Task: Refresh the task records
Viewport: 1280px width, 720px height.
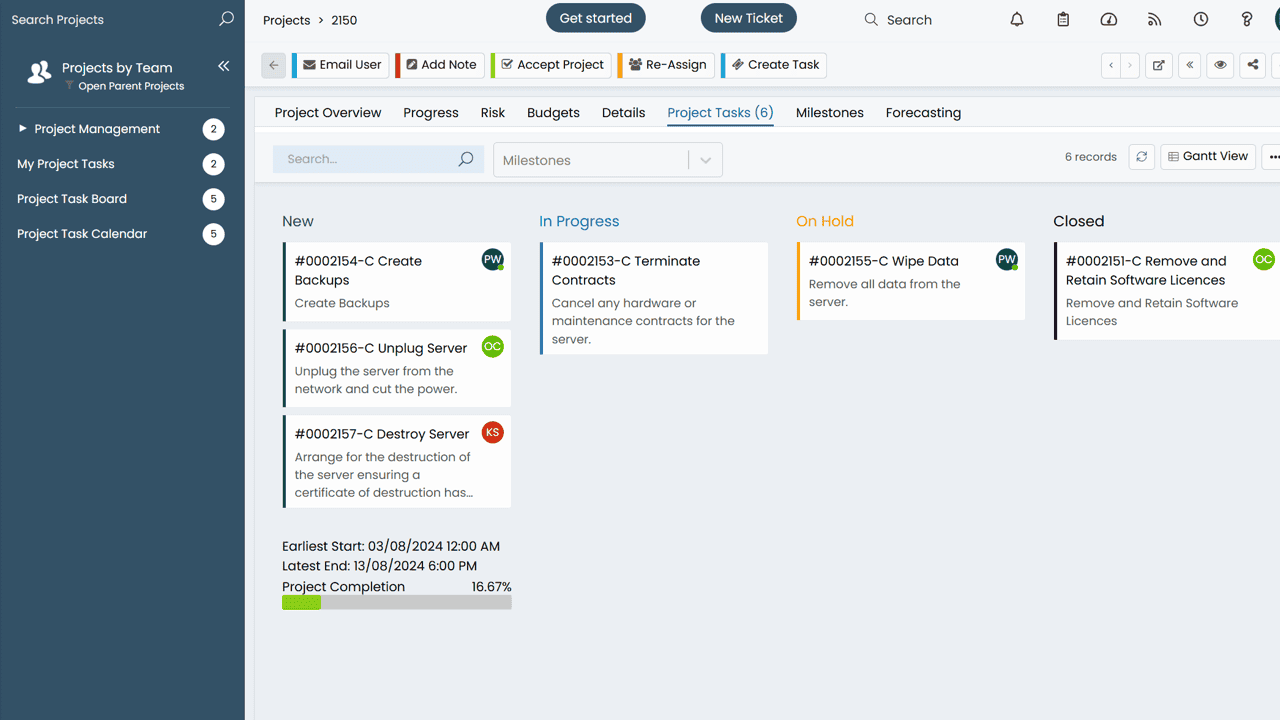Action: tap(1142, 157)
